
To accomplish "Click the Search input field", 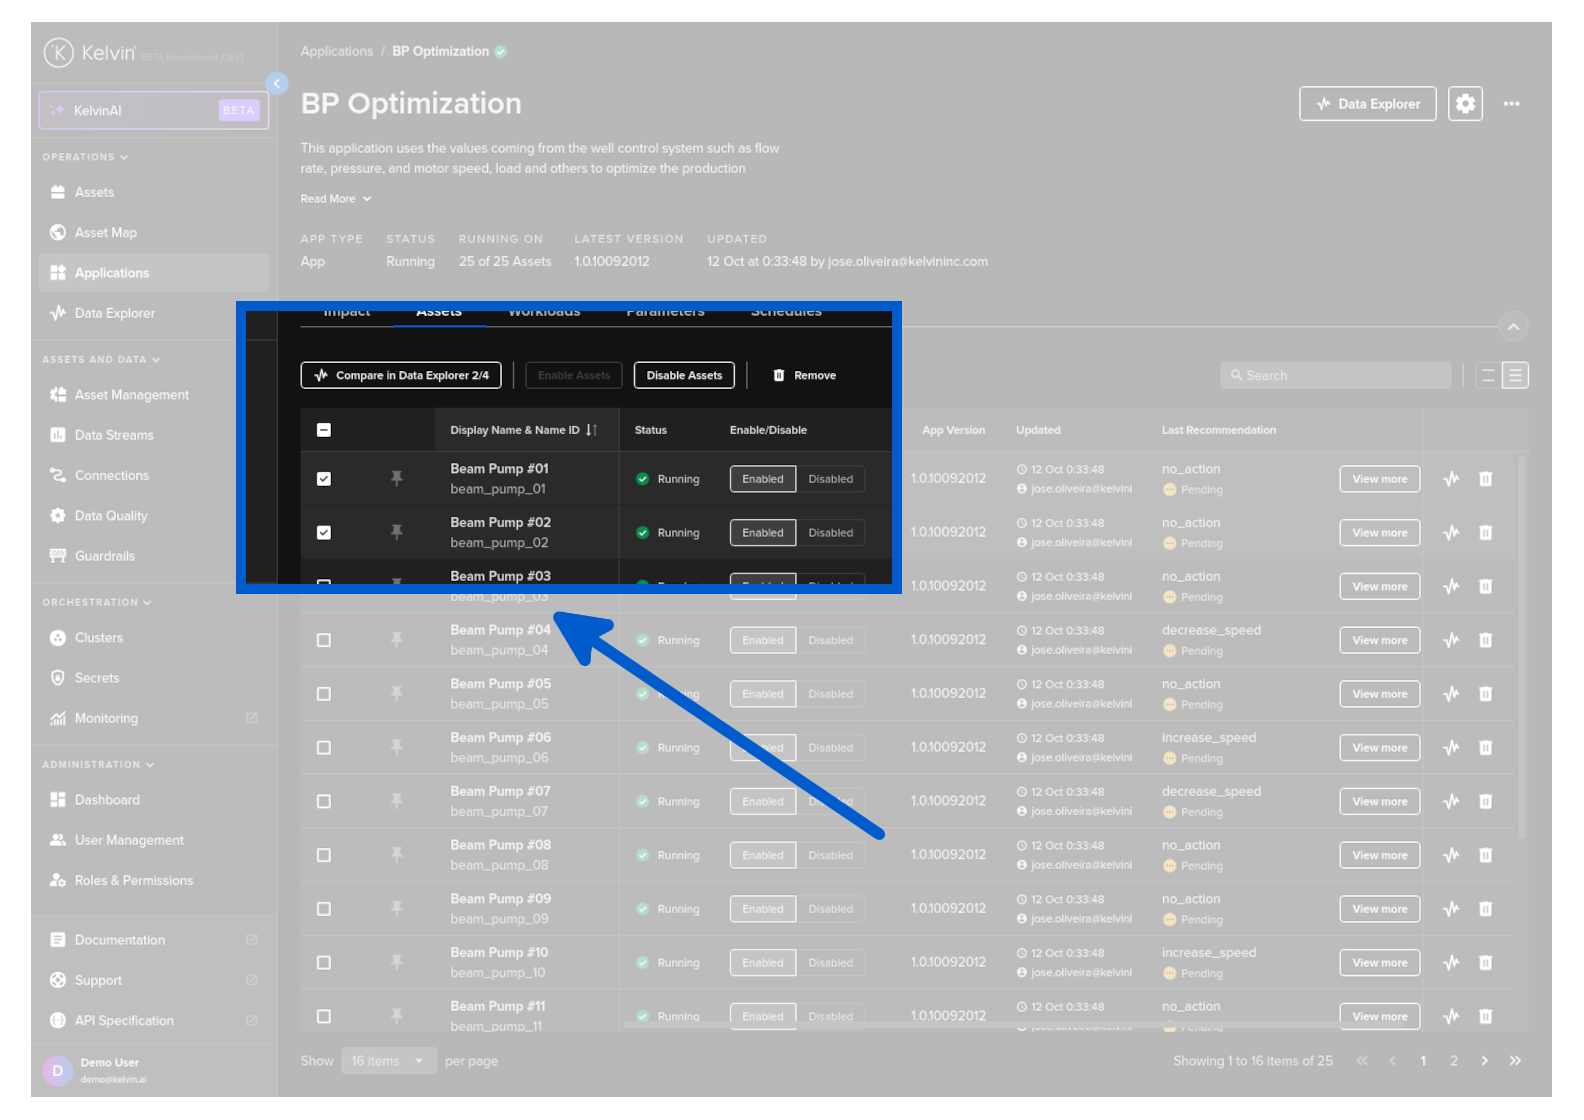I will click(1335, 376).
